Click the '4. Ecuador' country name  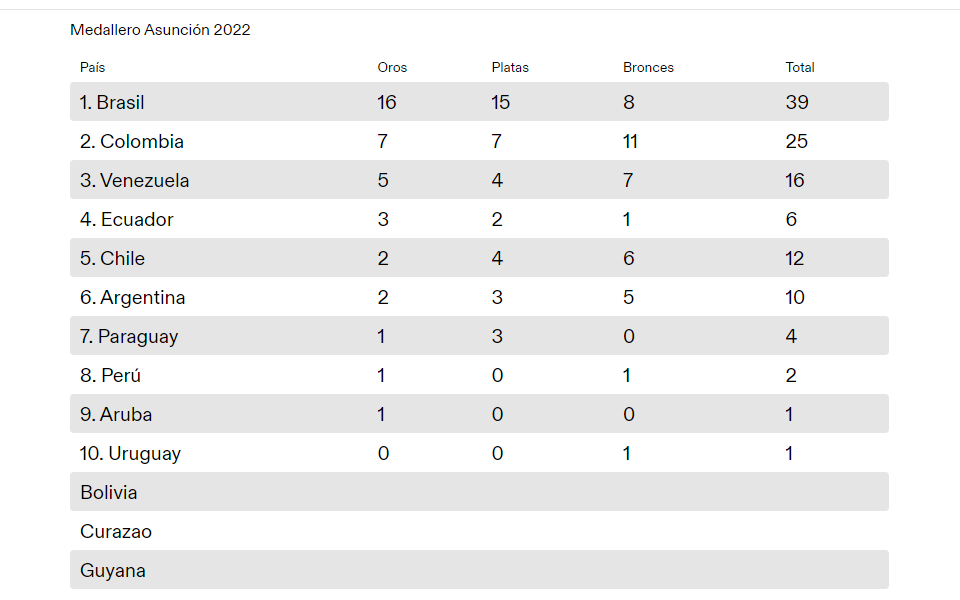tap(127, 220)
